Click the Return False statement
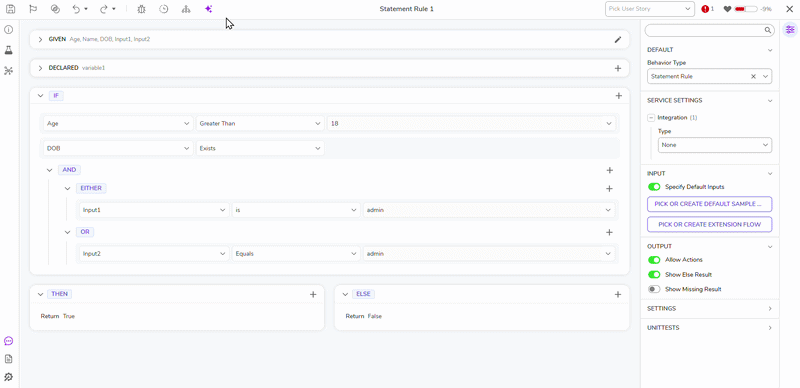This screenshot has height=388, width=800. [364, 317]
